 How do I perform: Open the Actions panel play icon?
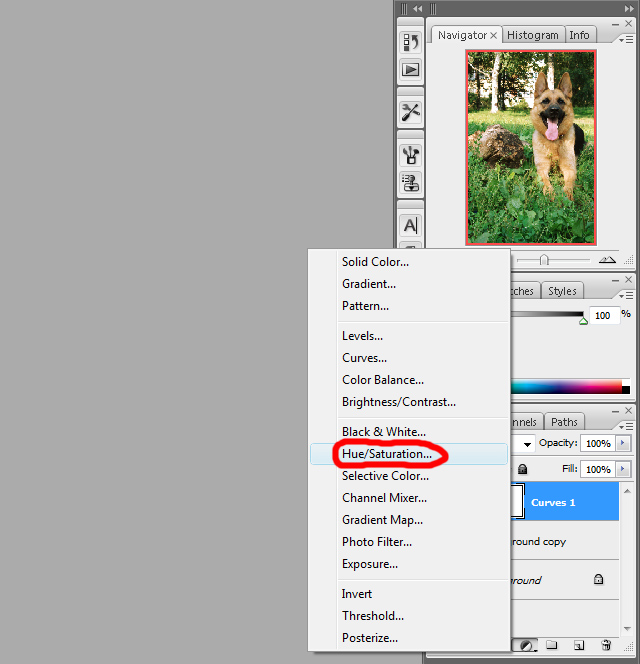tap(411, 70)
